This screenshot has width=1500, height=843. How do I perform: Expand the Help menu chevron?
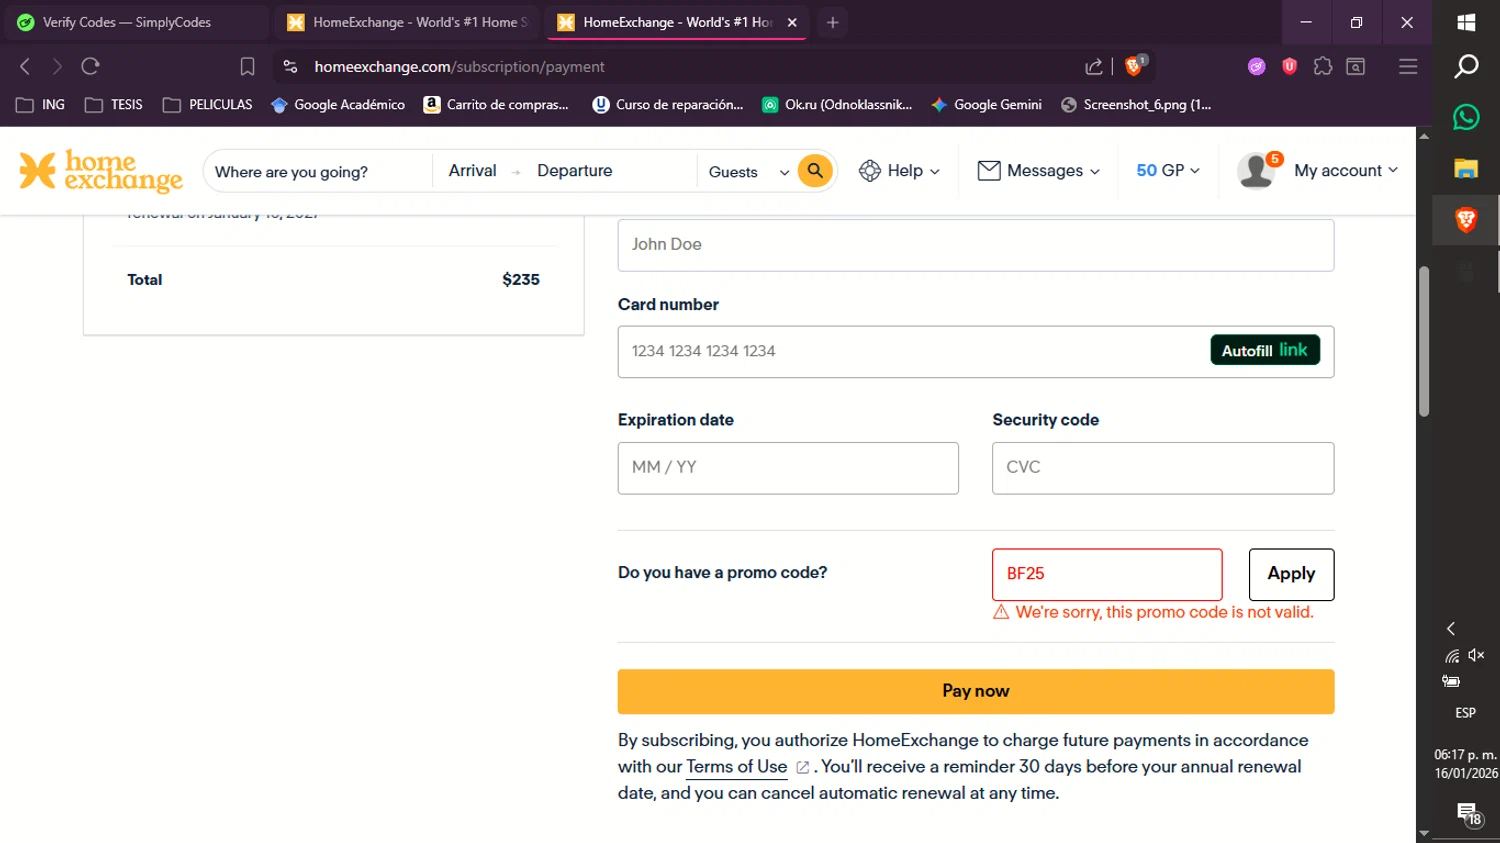pos(935,172)
